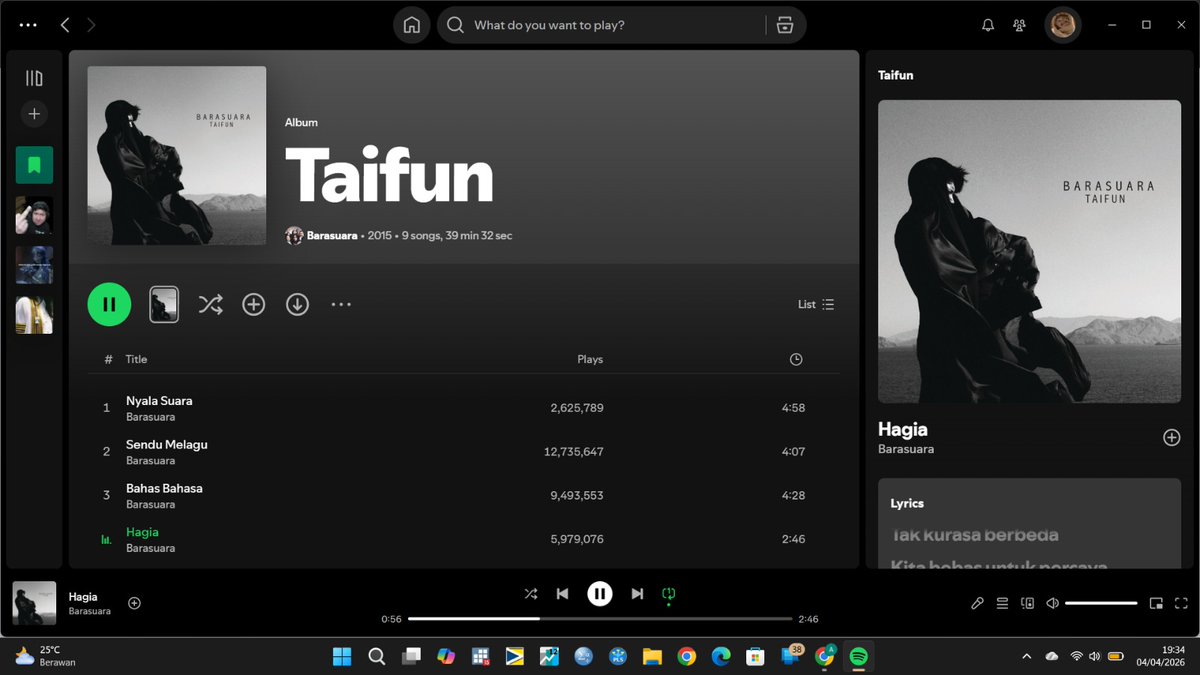Open the What's New notifications bell
This screenshot has width=1200, height=675.
tap(988, 25)
